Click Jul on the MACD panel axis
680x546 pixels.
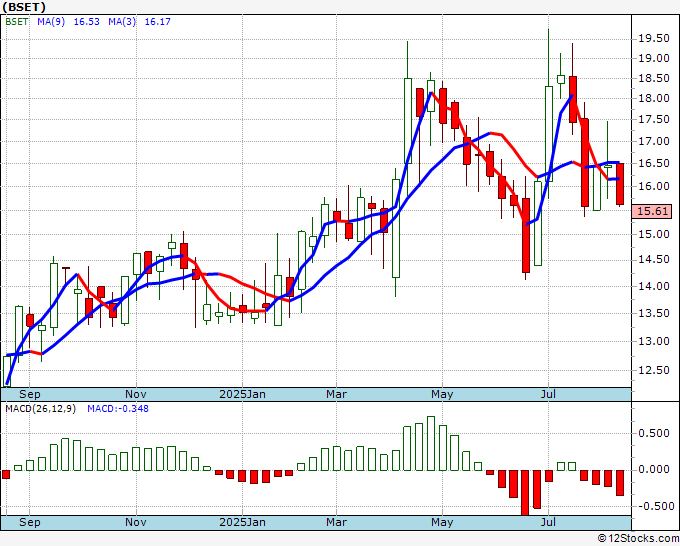[549, 522]
